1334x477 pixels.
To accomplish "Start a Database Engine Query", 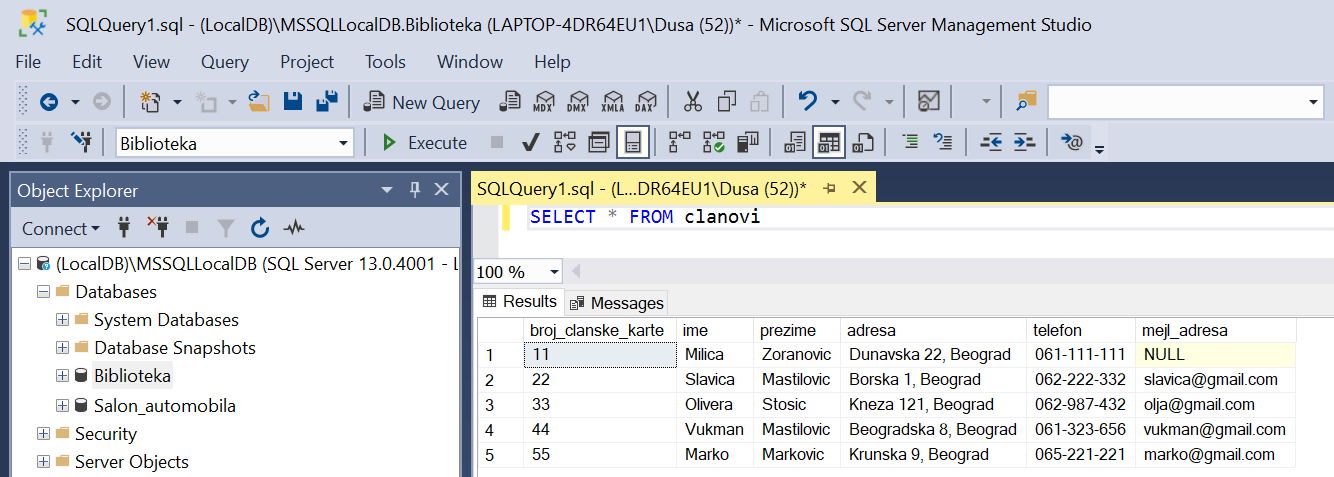I will [510, 101].
